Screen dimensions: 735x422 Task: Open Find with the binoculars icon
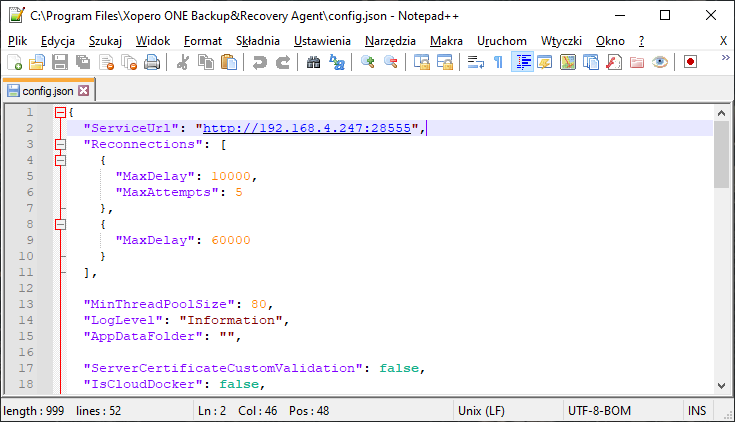pos(313,62)
